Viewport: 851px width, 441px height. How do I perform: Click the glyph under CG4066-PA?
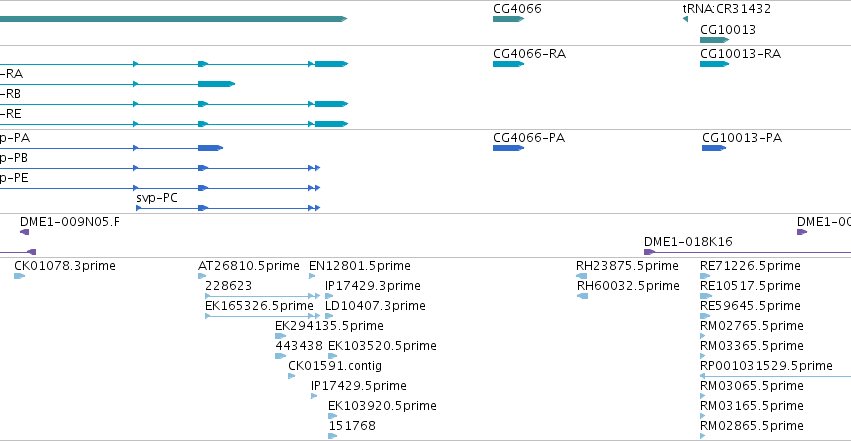[x=509, y=148]
